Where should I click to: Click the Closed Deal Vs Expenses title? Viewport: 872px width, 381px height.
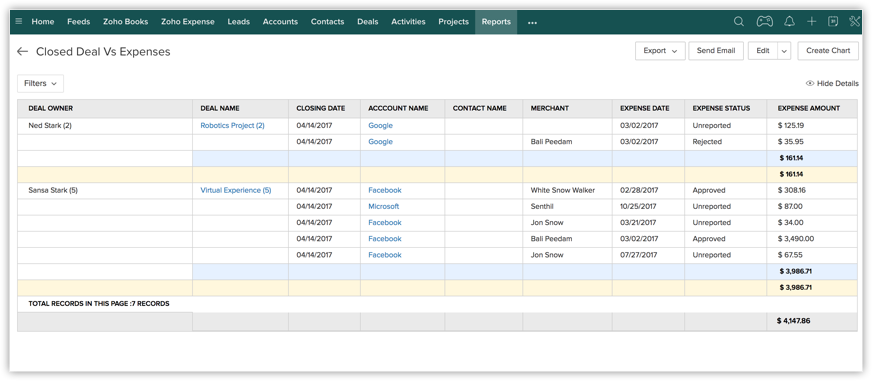pyautogui.click(x=103, y=52)
